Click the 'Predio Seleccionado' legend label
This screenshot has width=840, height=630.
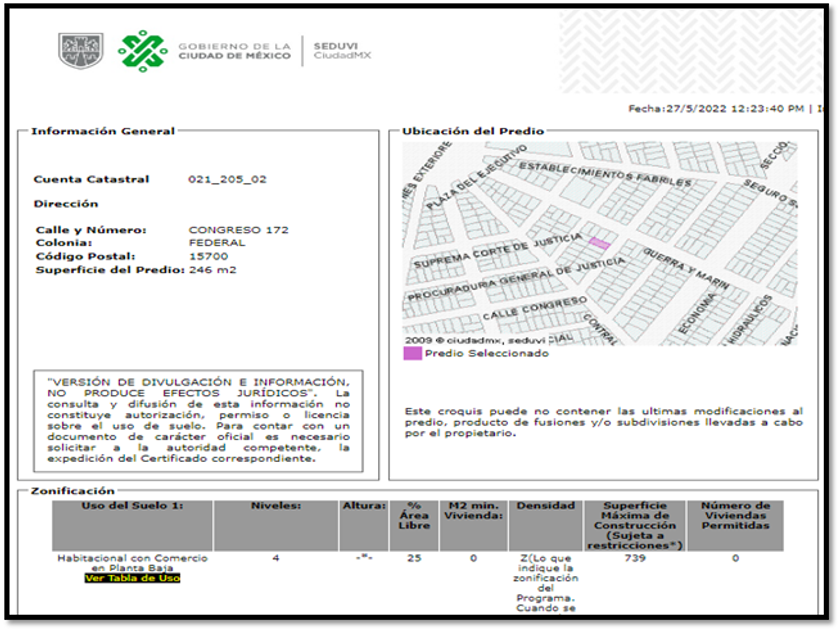487,354
